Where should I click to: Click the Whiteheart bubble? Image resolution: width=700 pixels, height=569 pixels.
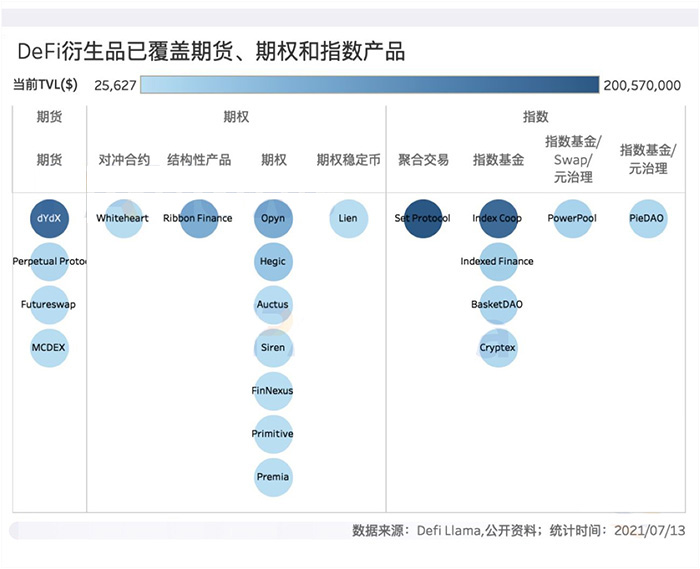click(x=124, y=218)
